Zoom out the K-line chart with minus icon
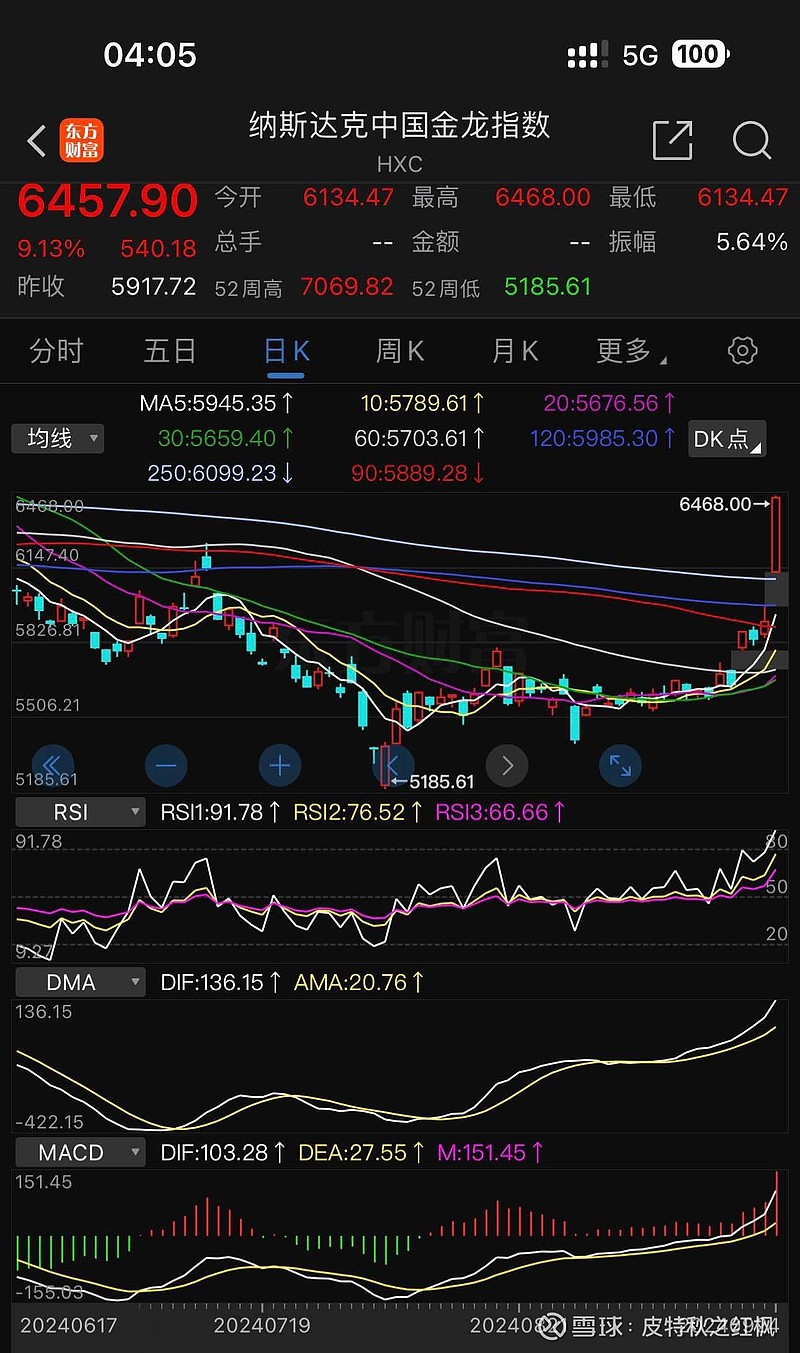Screen dimensions: 800x1353 click(x=166, y=765)
